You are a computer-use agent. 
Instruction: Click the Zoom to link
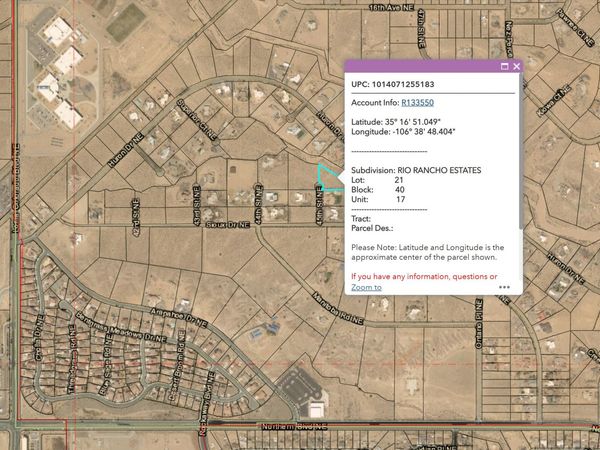click(366, 287)
